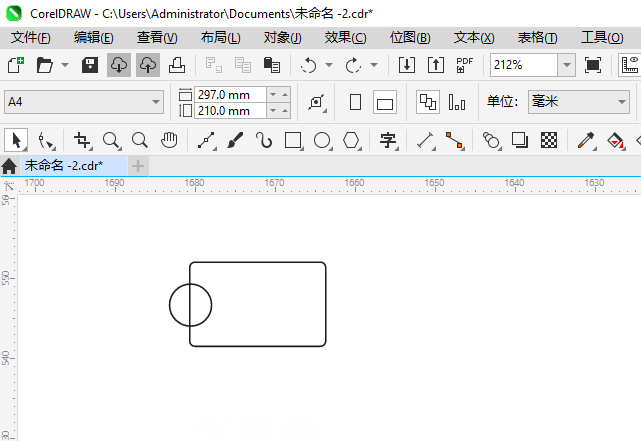Screen dimensions: 641x441
Task: Select the Shape node-edit tool
Action: 46,141
